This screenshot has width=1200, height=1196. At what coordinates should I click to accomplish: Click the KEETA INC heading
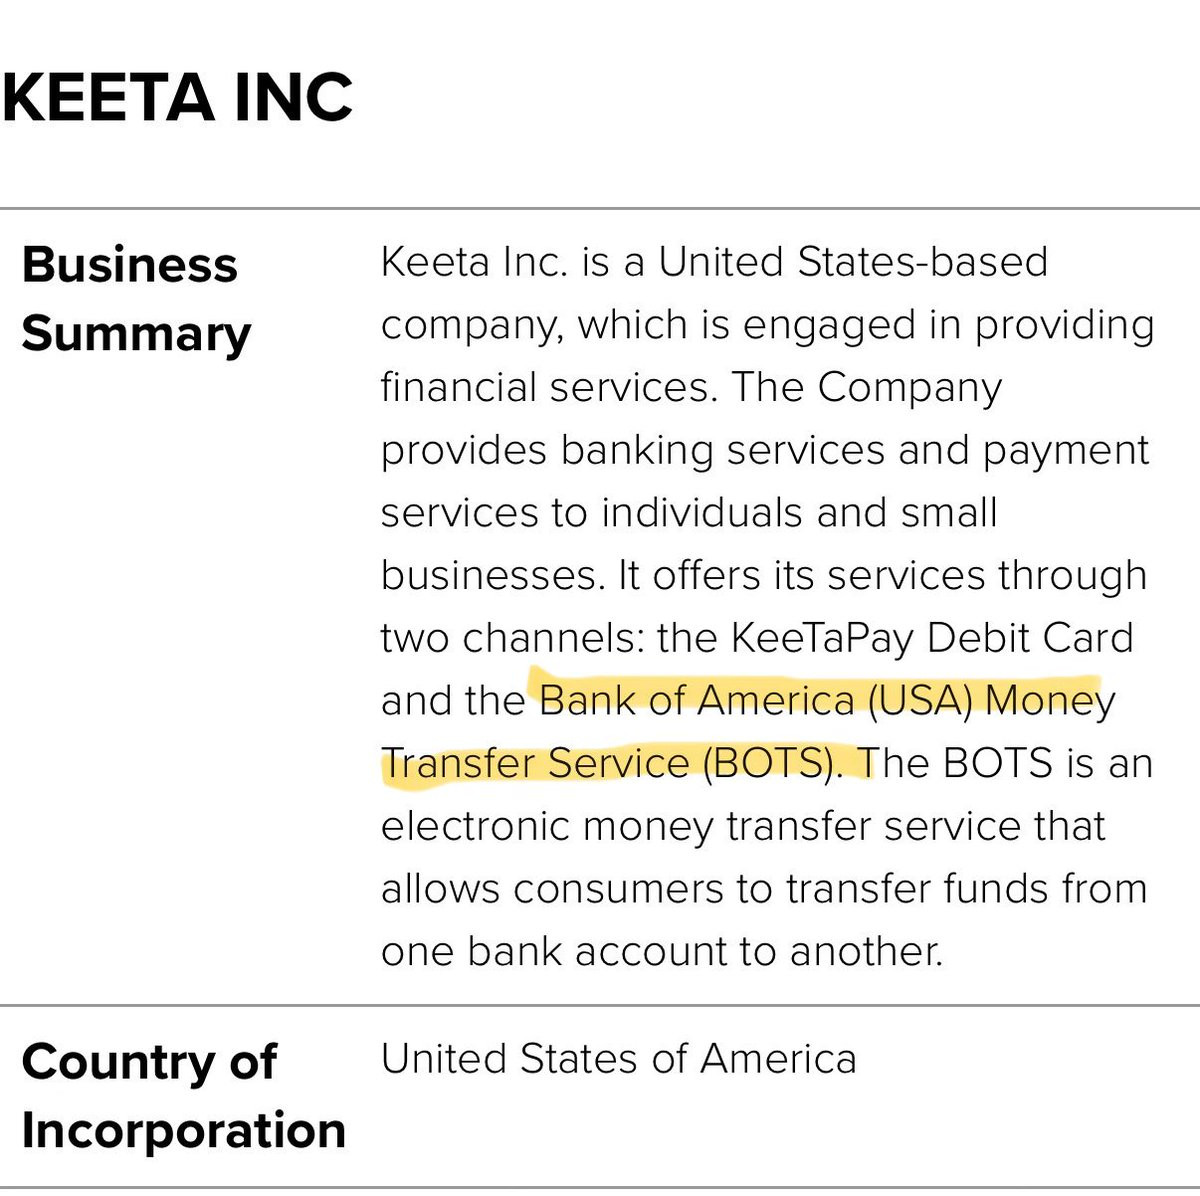tap(177, 98)
